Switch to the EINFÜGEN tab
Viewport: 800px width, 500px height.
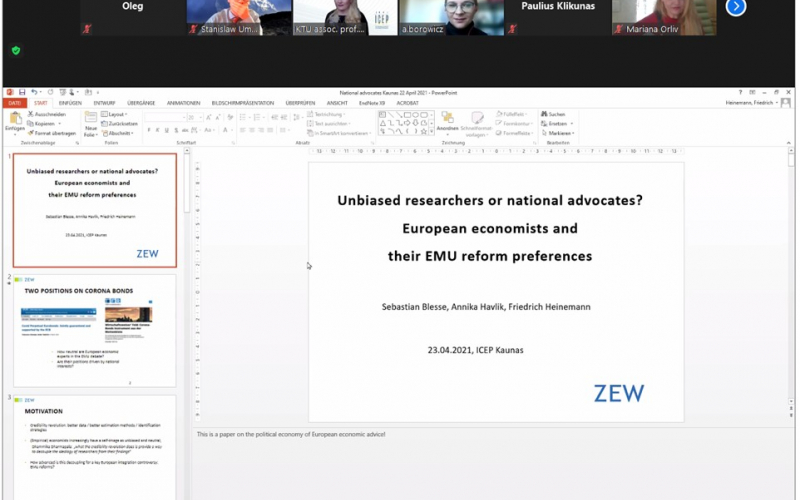[70, 103]
